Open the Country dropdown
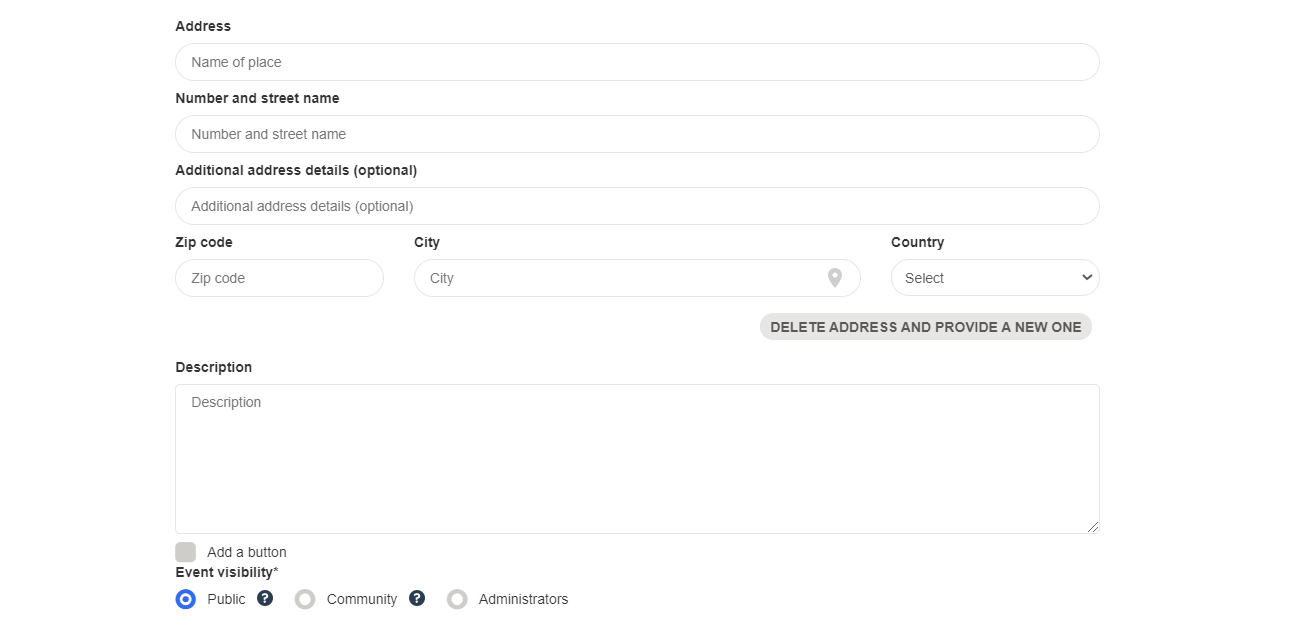The image size is (1300, 628). (994, 277)
